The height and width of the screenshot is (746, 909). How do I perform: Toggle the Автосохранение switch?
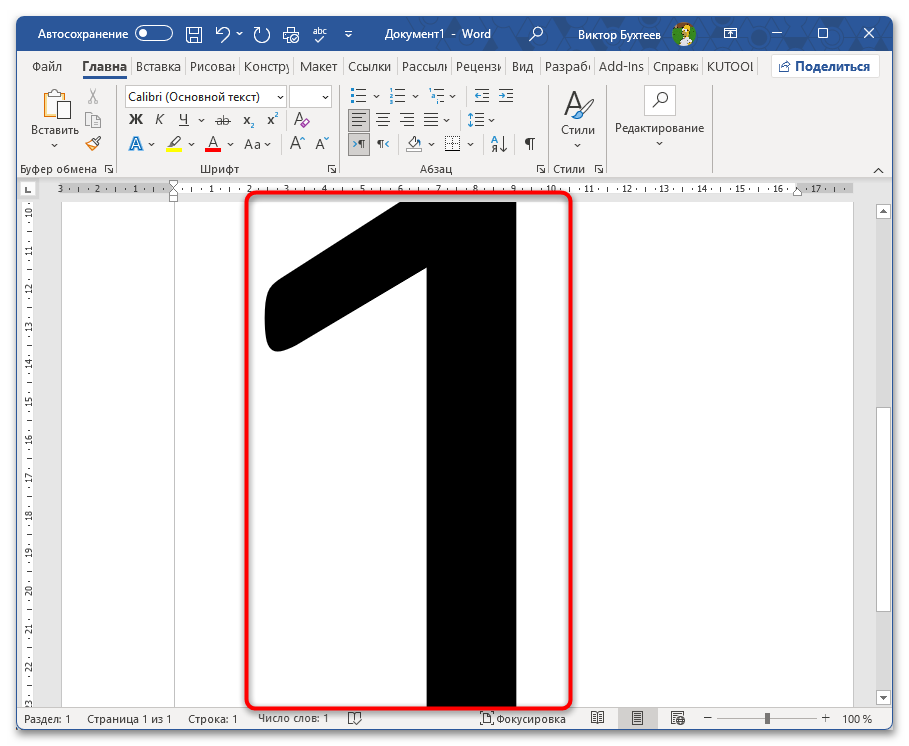[x=154, y=34]
